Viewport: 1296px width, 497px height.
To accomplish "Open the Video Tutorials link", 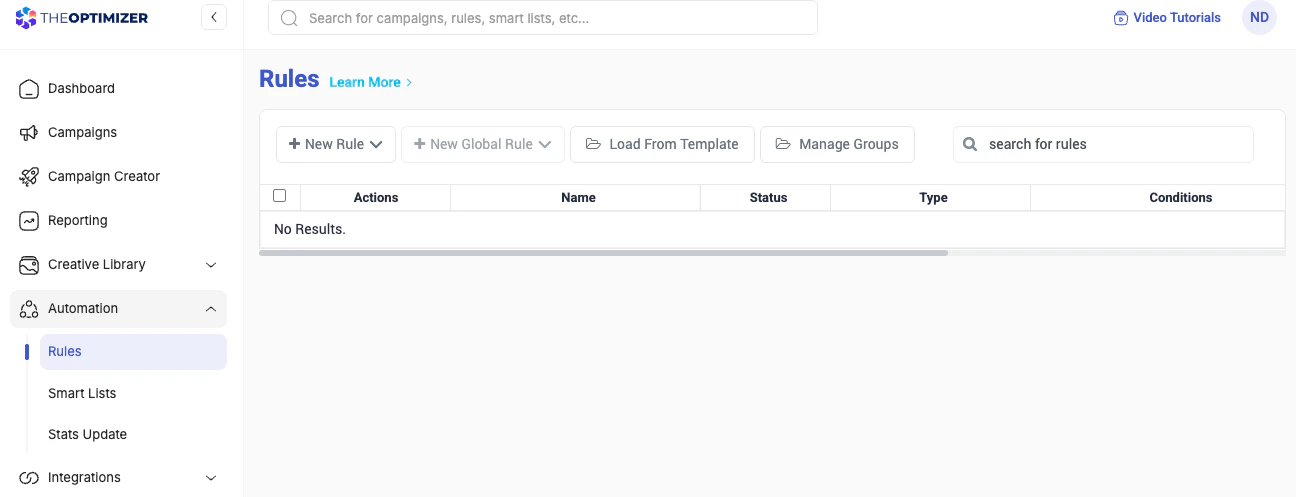I will (1167, 18).
